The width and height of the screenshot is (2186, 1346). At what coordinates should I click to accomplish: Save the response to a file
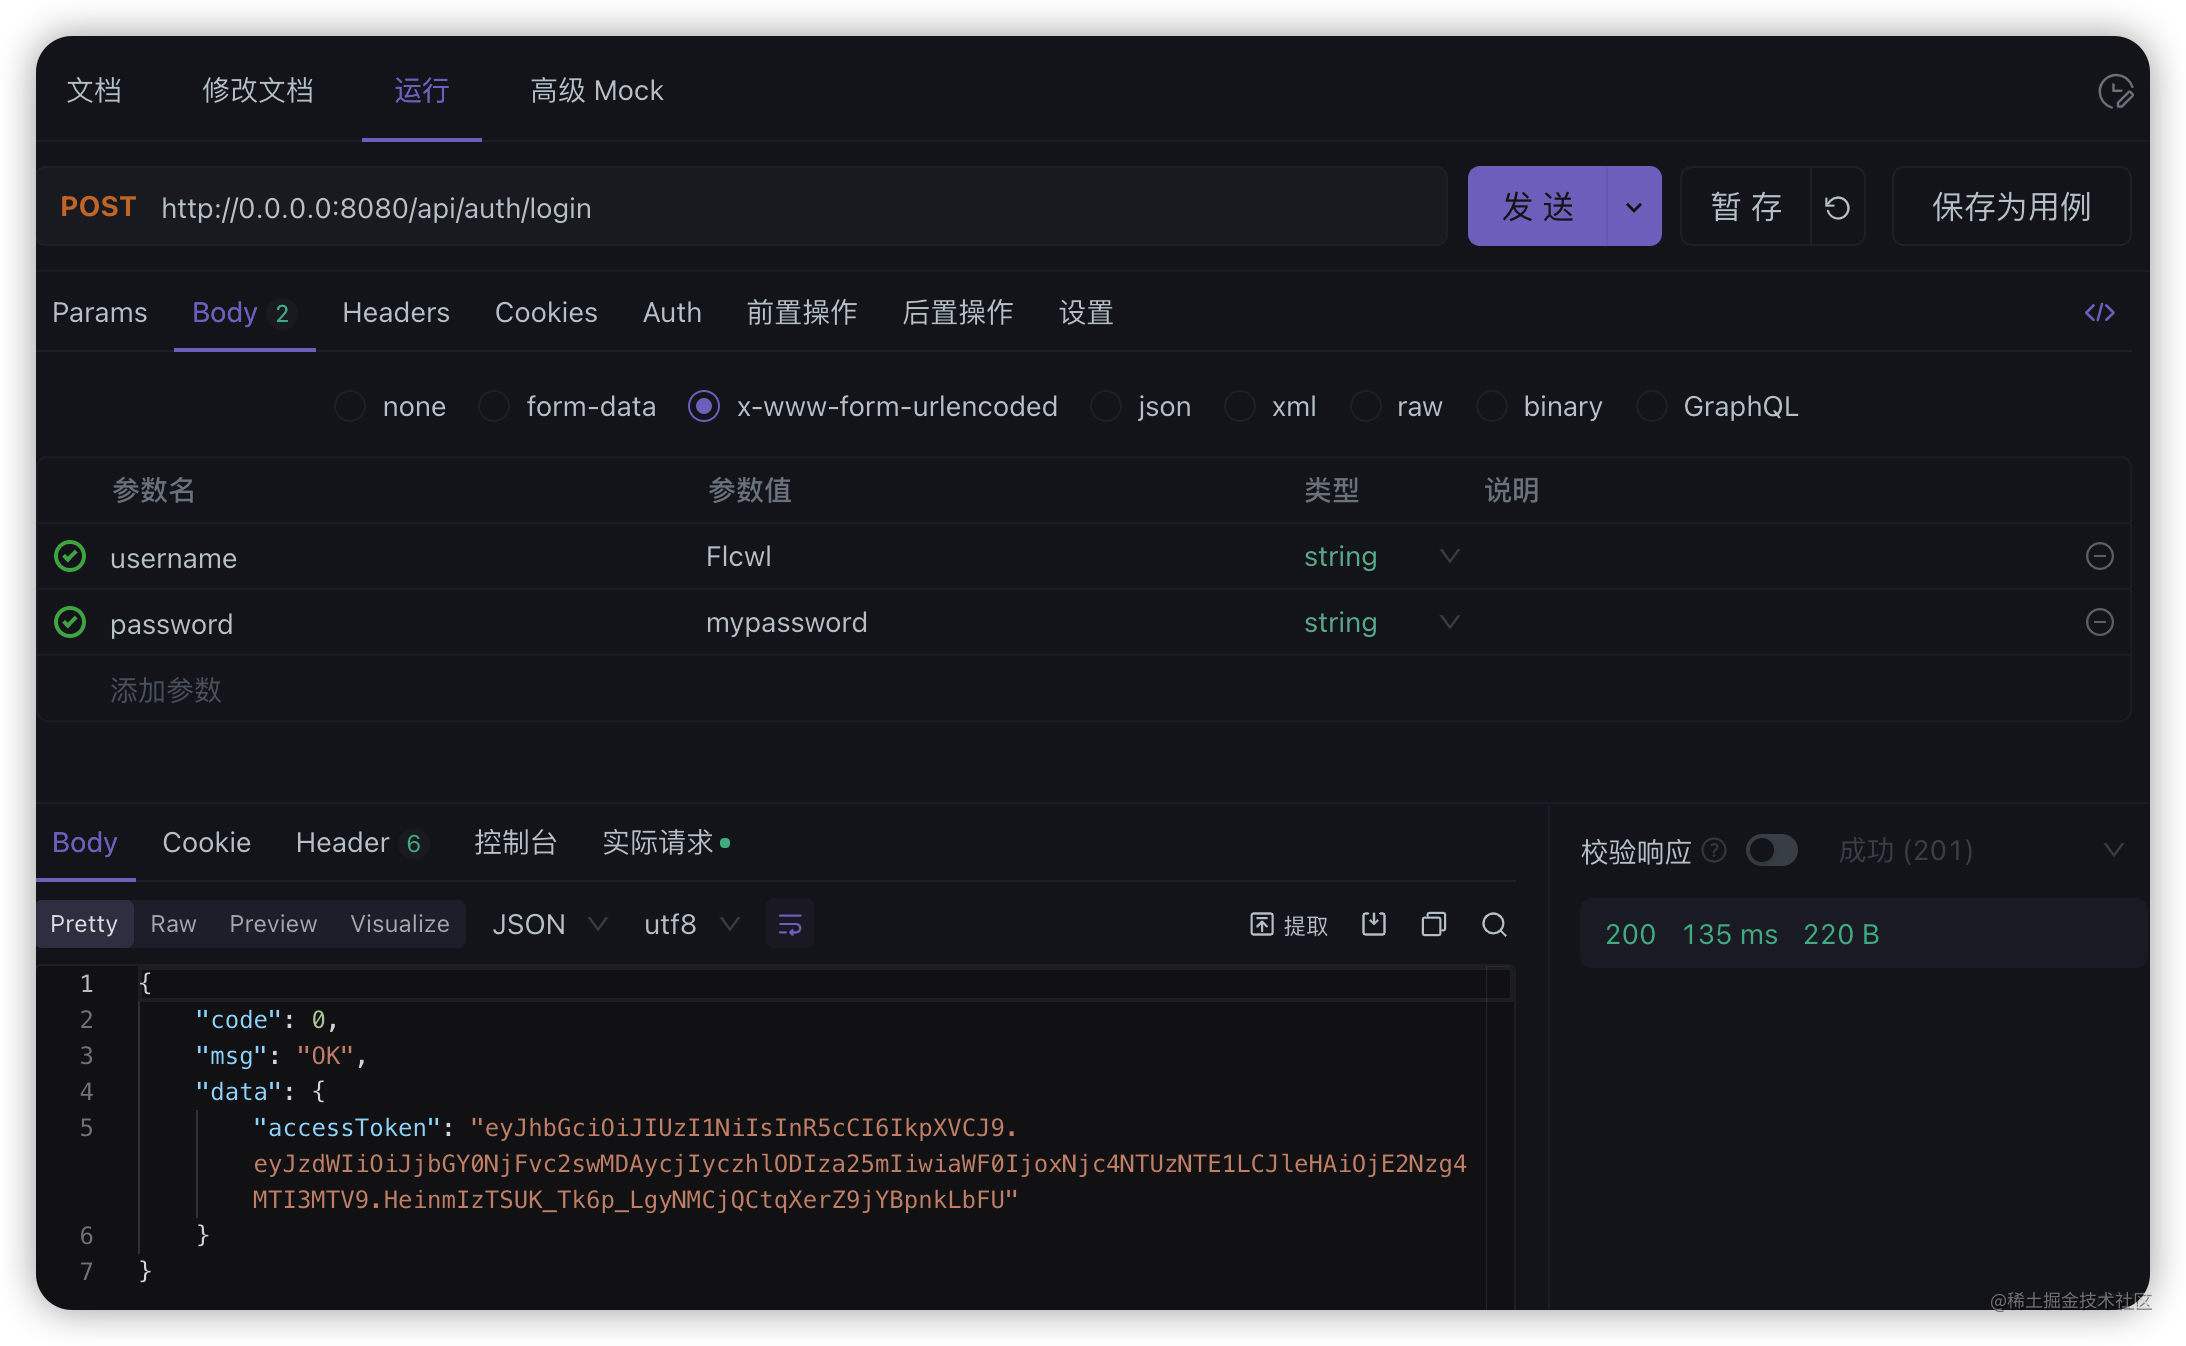click(x=1374, y=924)
